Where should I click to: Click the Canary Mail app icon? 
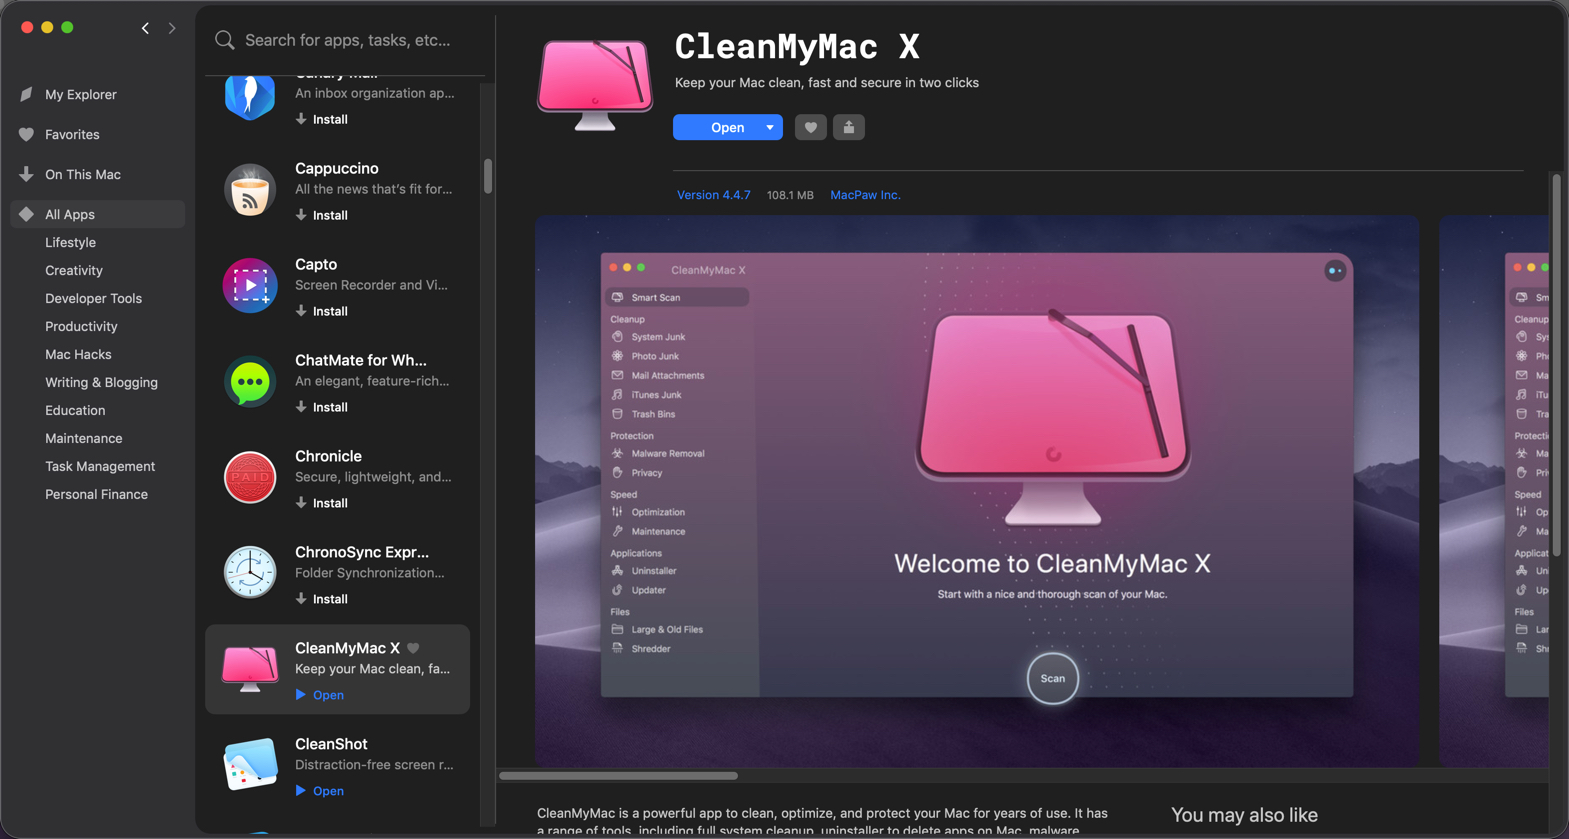coord(250,97)
